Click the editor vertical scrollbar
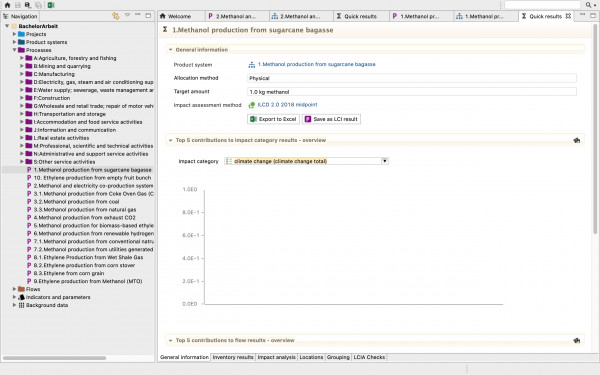600x375 pixels. [x=595, y=129]
